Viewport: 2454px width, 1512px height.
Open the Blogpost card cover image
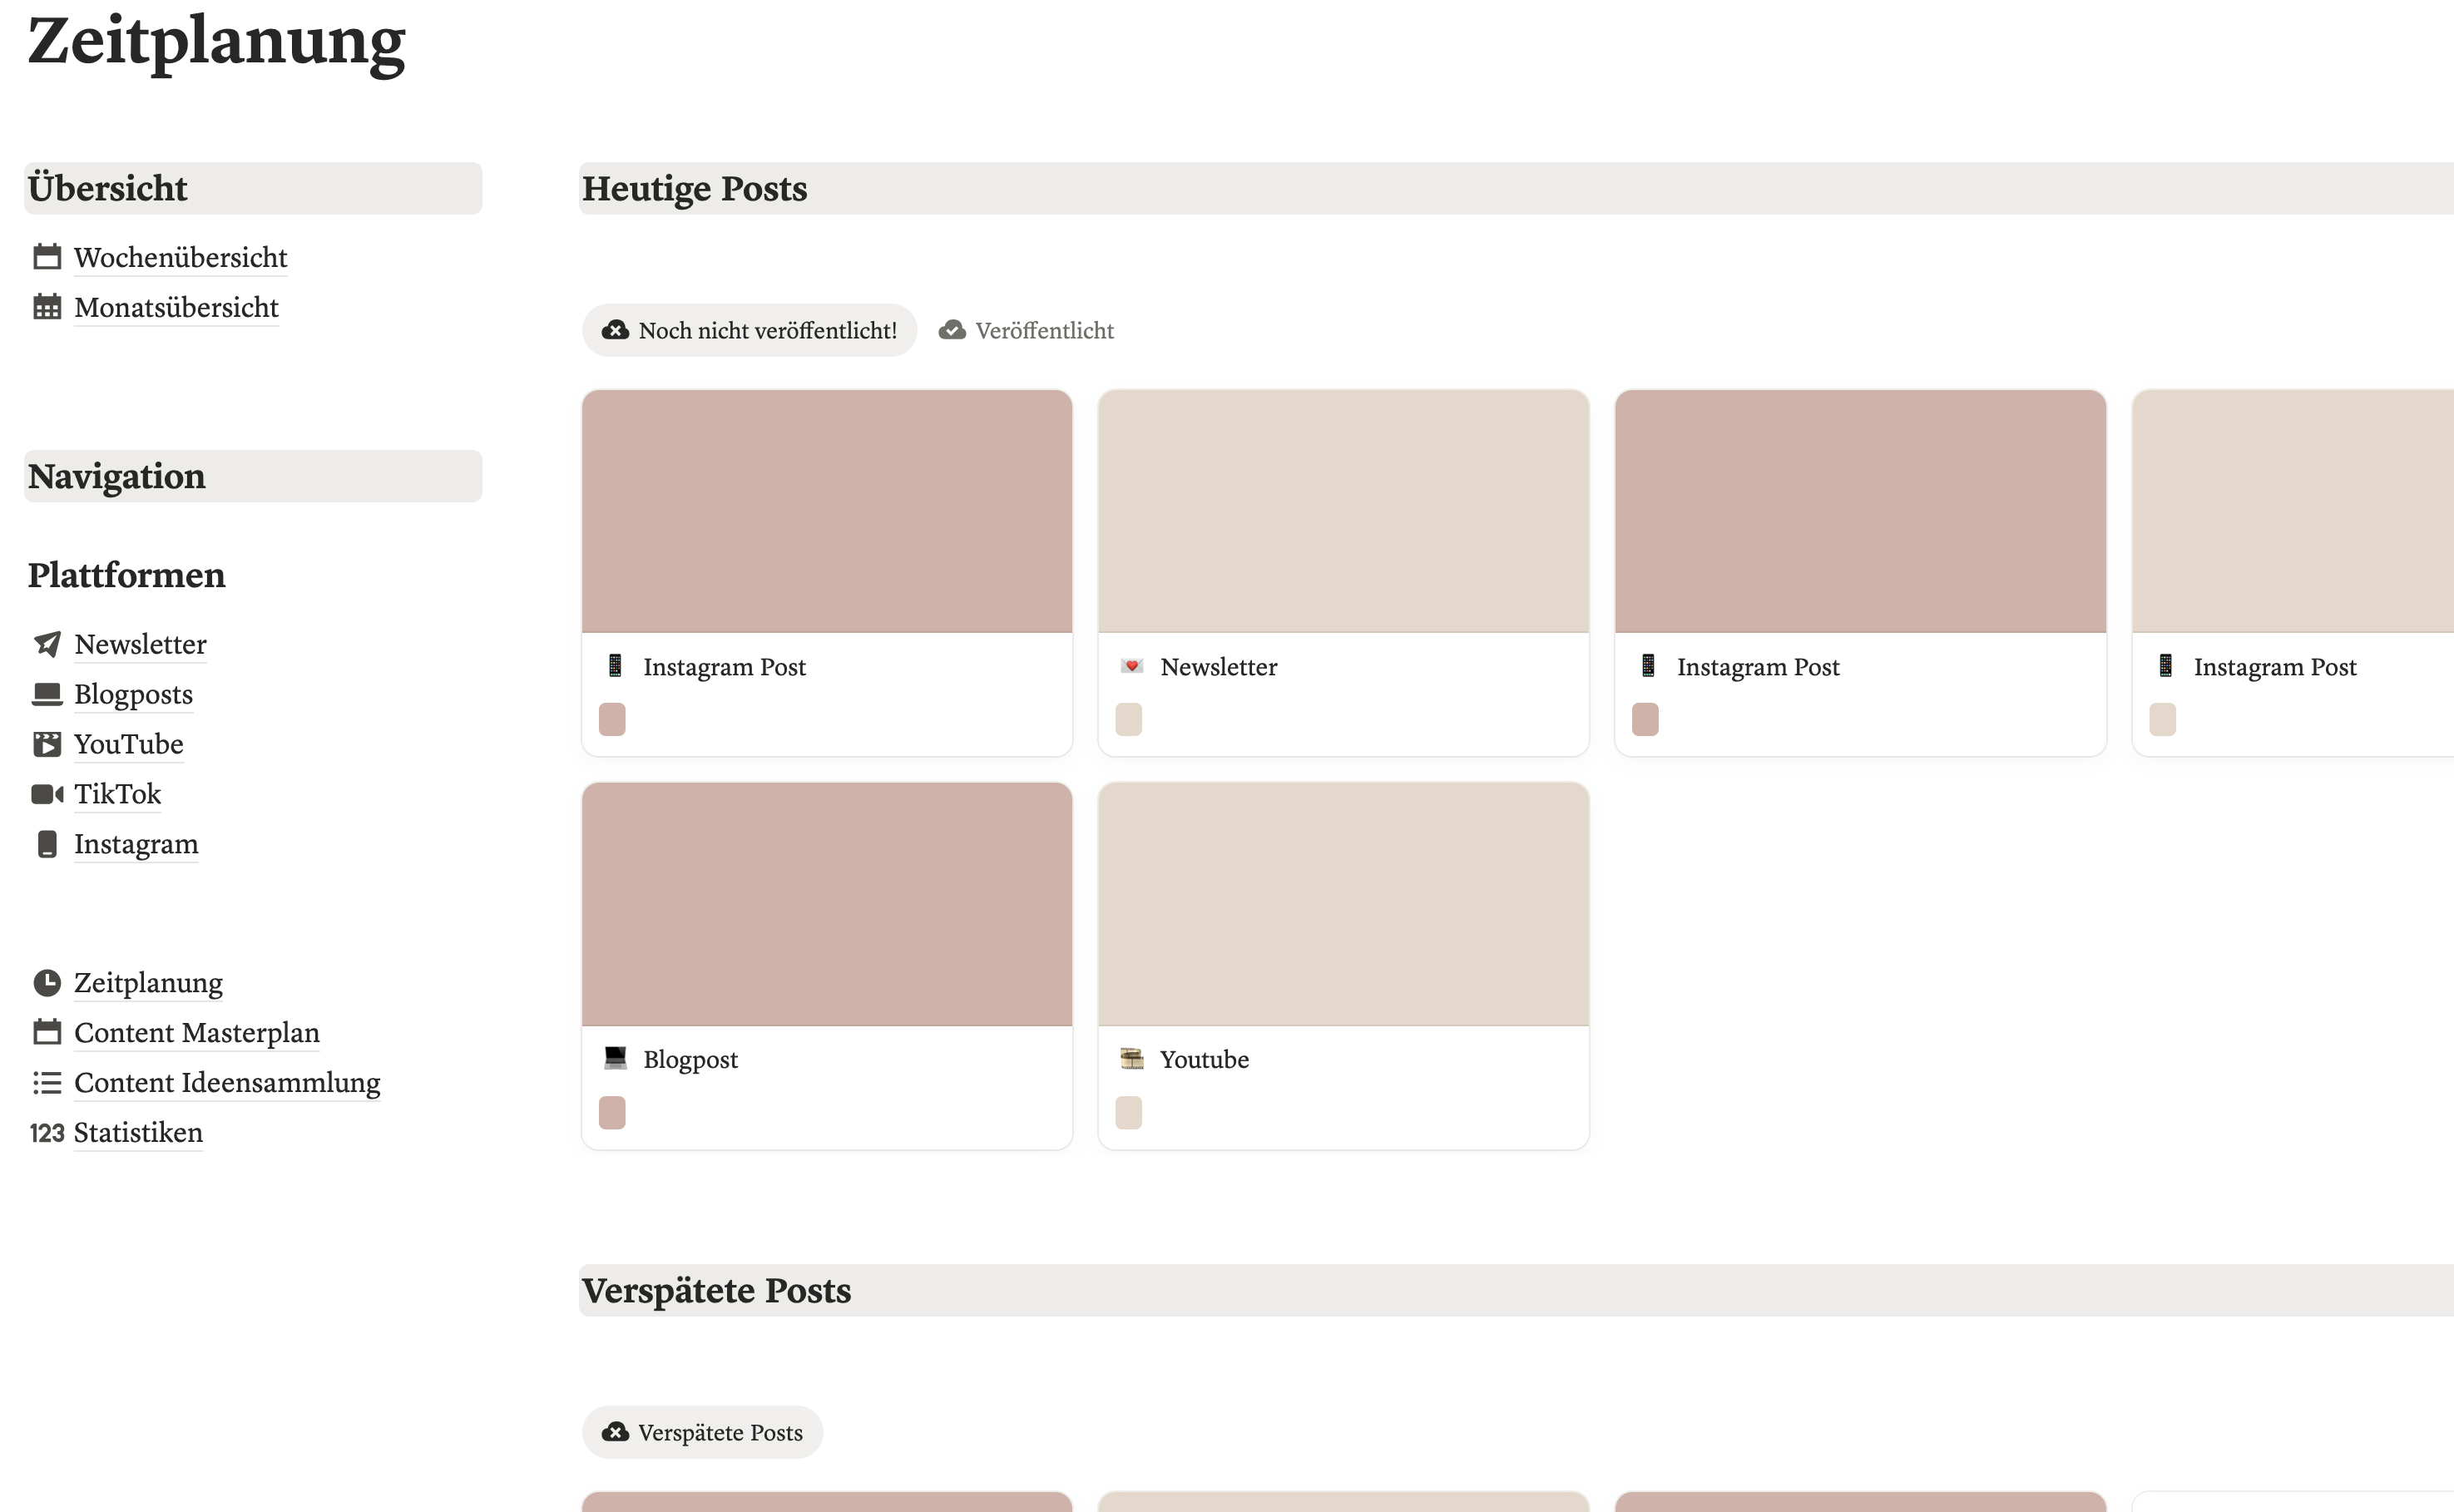pyautogui.click(x=827, y=904)
